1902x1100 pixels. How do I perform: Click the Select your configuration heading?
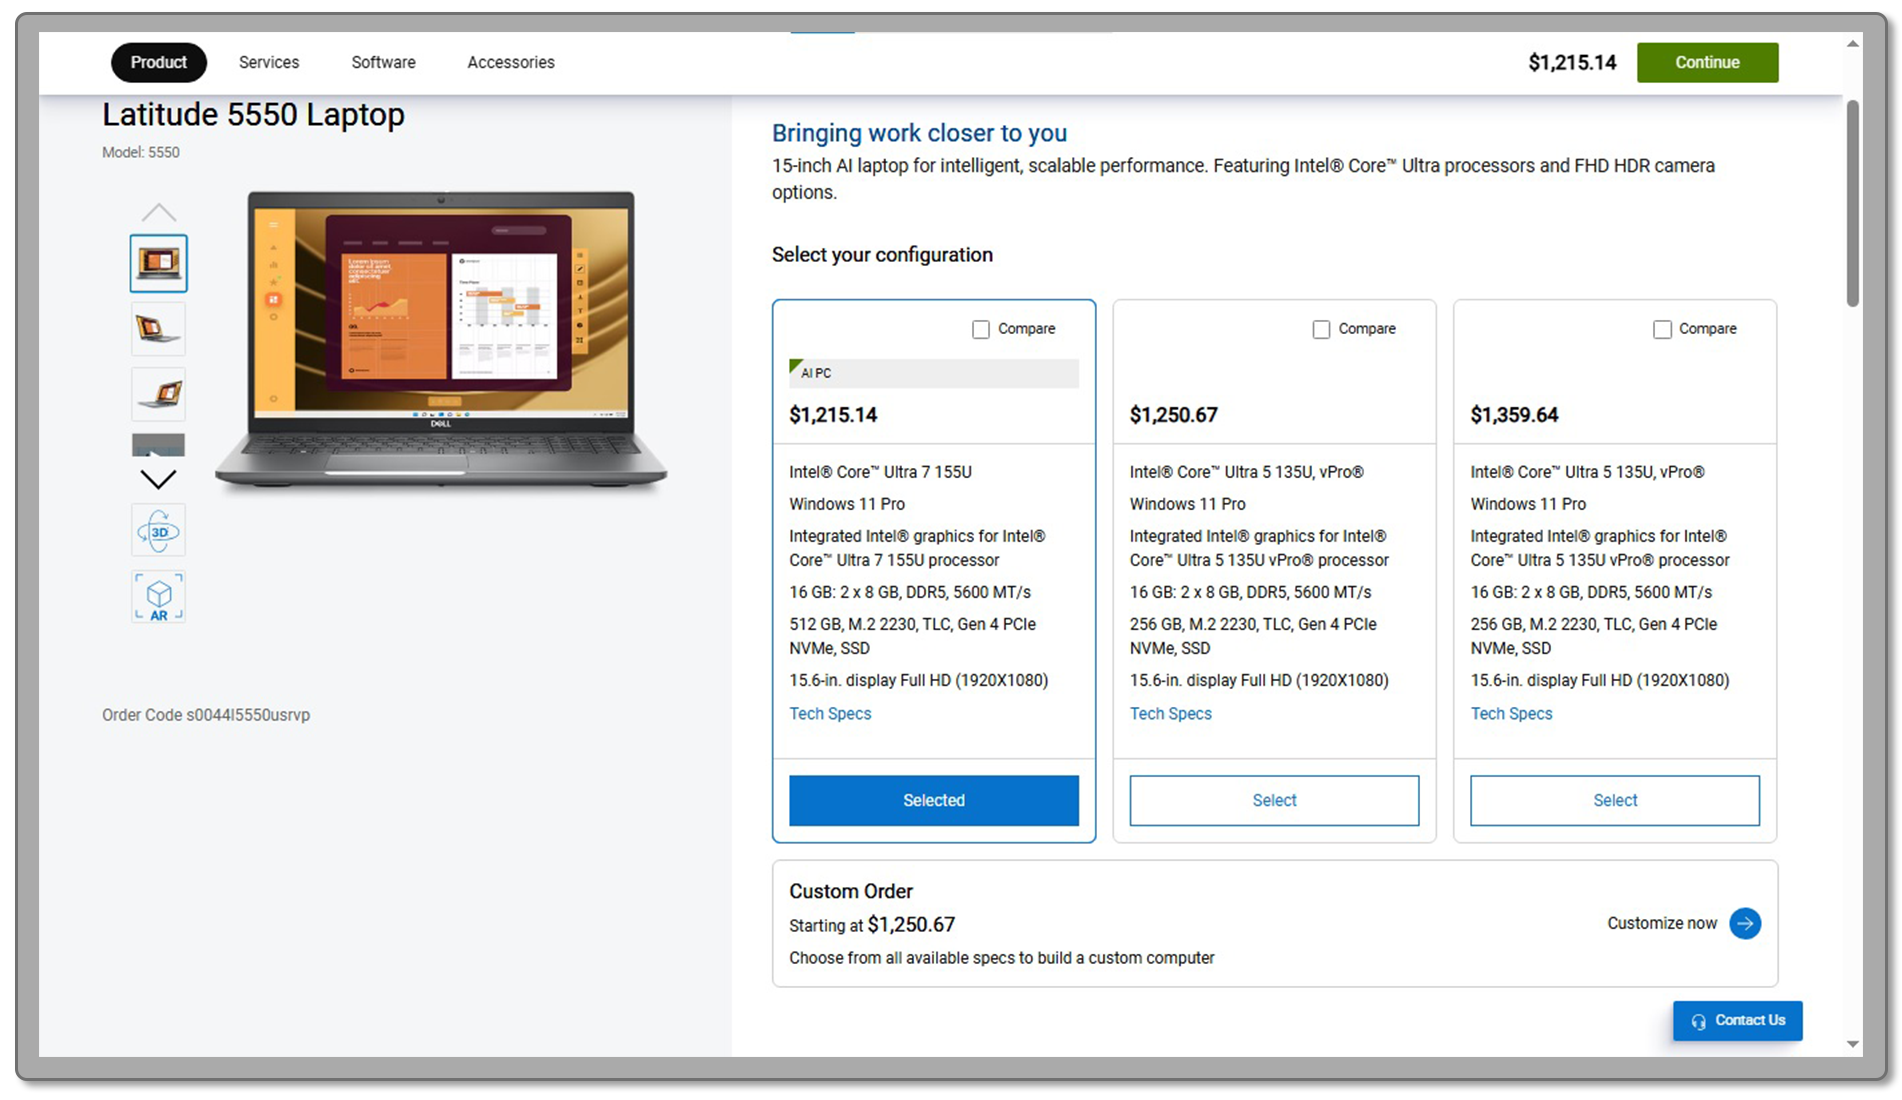point(882,255)
